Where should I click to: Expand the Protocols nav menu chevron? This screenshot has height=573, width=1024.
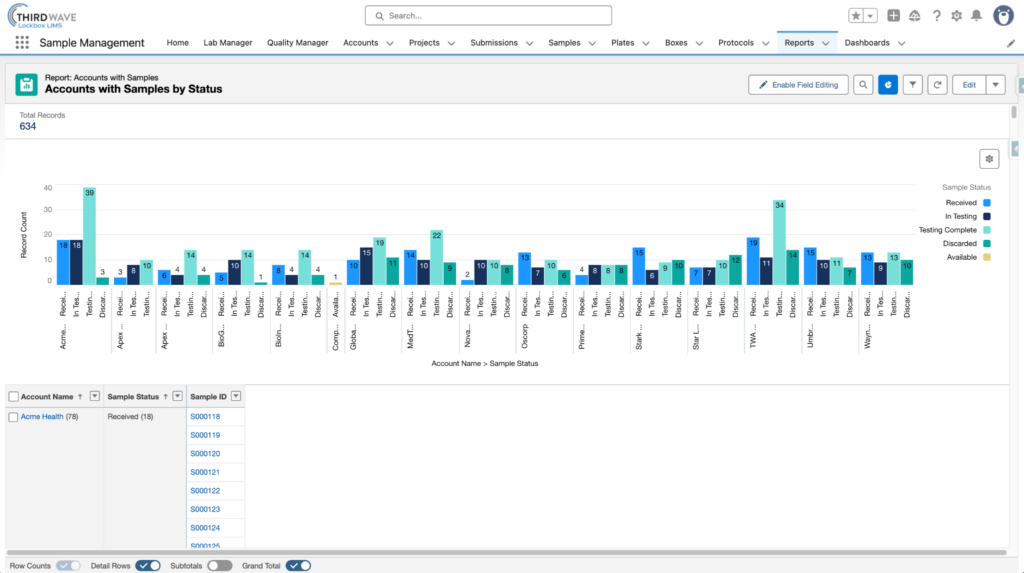point(765,43)
